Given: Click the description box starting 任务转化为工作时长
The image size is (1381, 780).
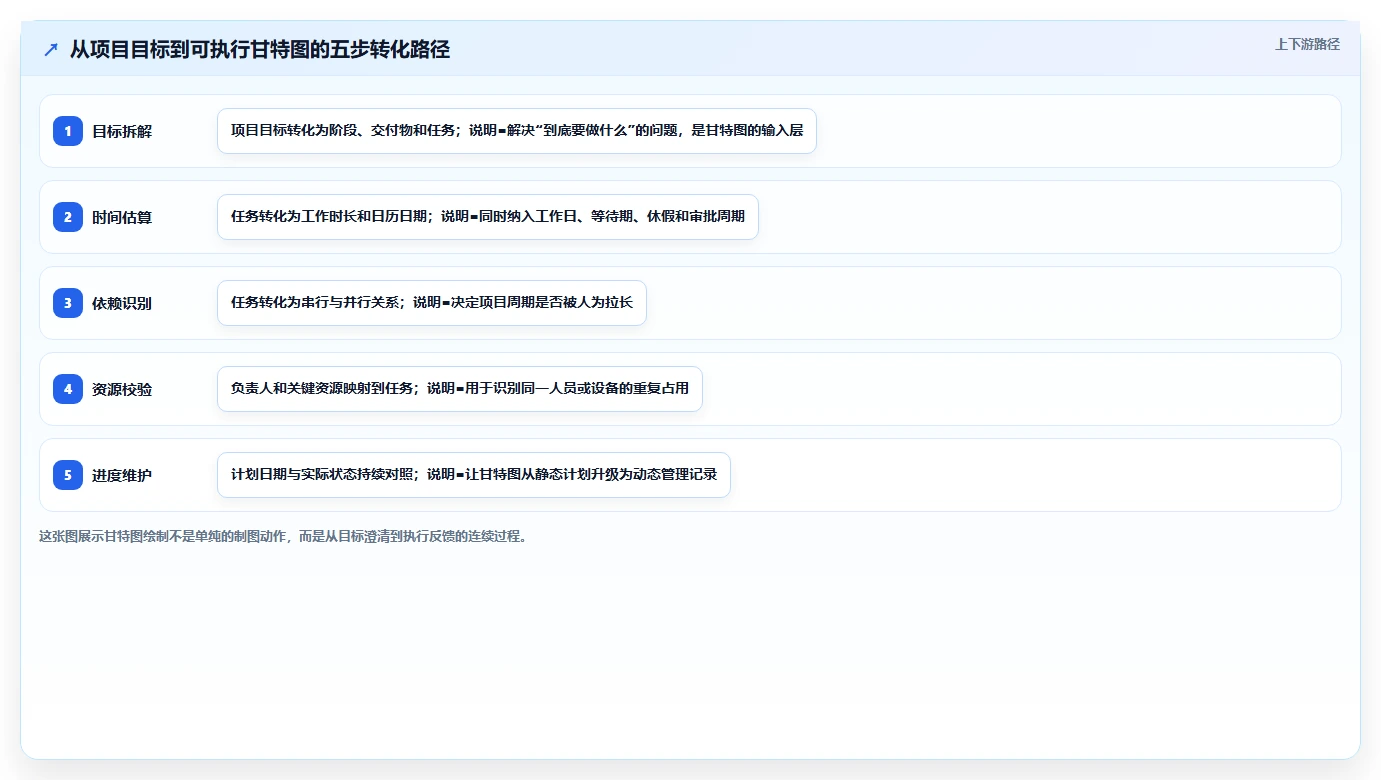Looking at the screenshot, I should pos(488,217).
